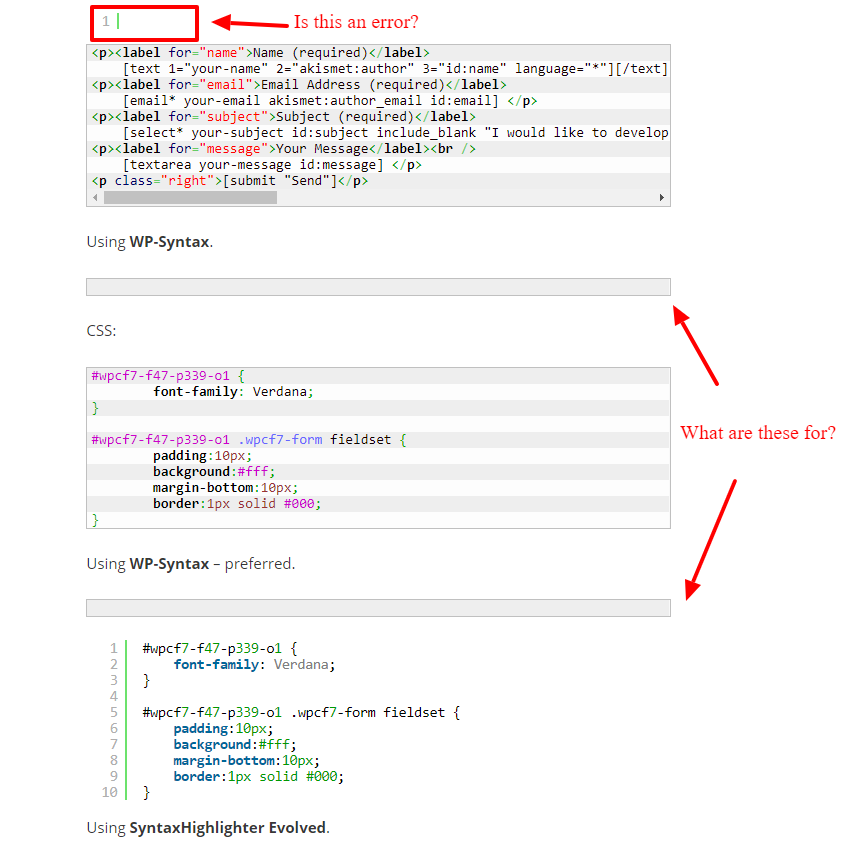Click the upward red arrow near the first gray bar
The image size is (857, 849).
[695, 345]
